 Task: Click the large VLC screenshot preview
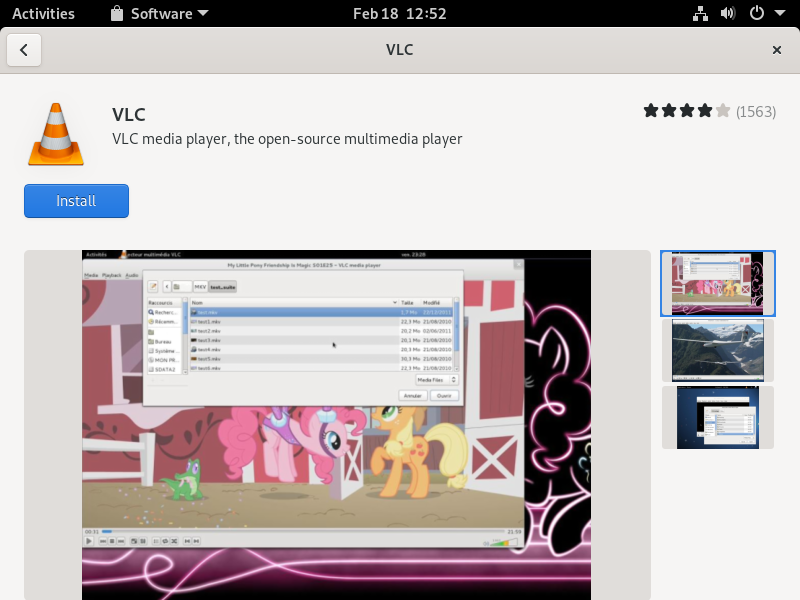337,425
